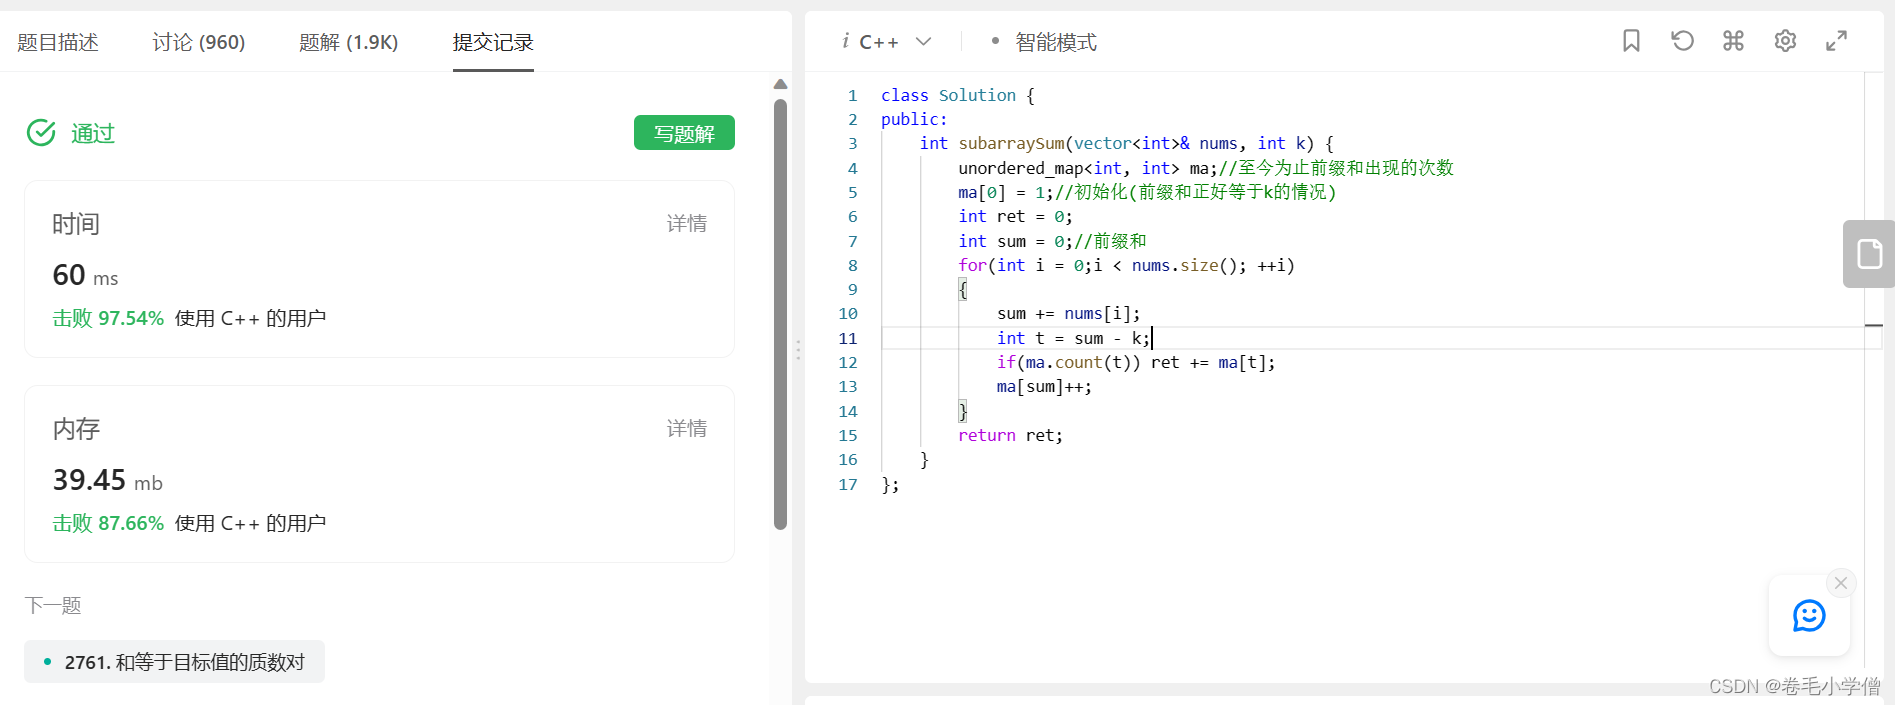This screenshot has height=705, width=1895.
Task: Open the smiley feedback chat widget
Action: 1809,616
